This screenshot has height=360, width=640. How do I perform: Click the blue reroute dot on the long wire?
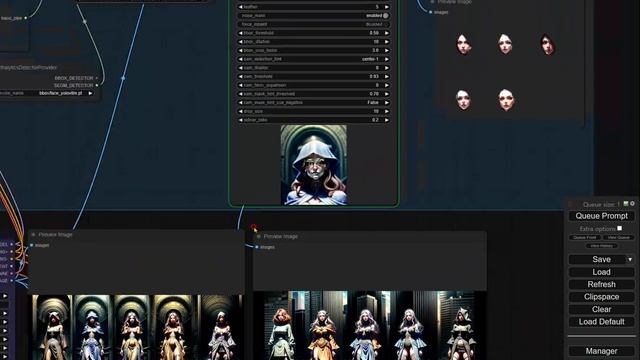pos(123,78)
